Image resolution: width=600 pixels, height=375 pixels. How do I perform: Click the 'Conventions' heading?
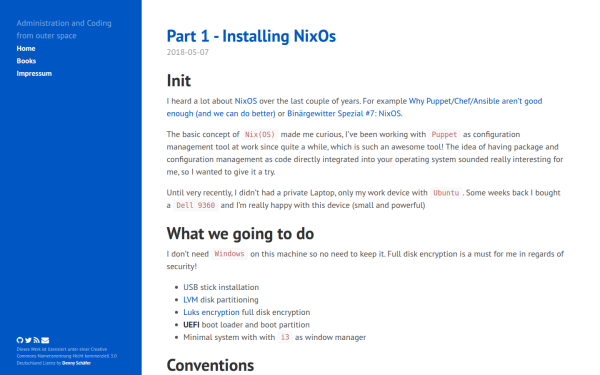210,365
